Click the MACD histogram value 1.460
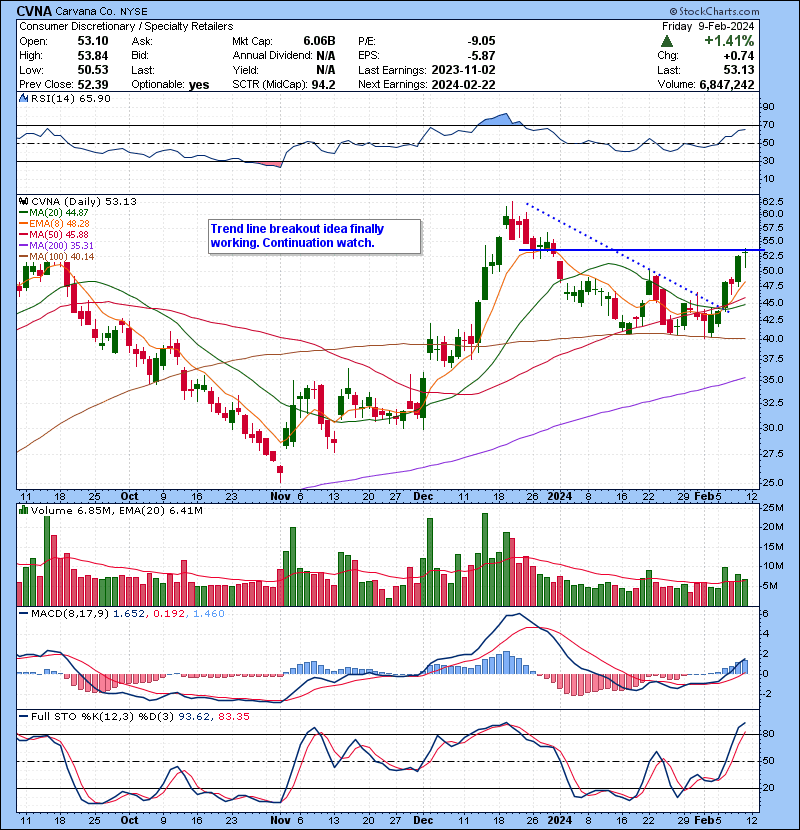This screenshot has height=830, width=800. [x=209, y=614]
